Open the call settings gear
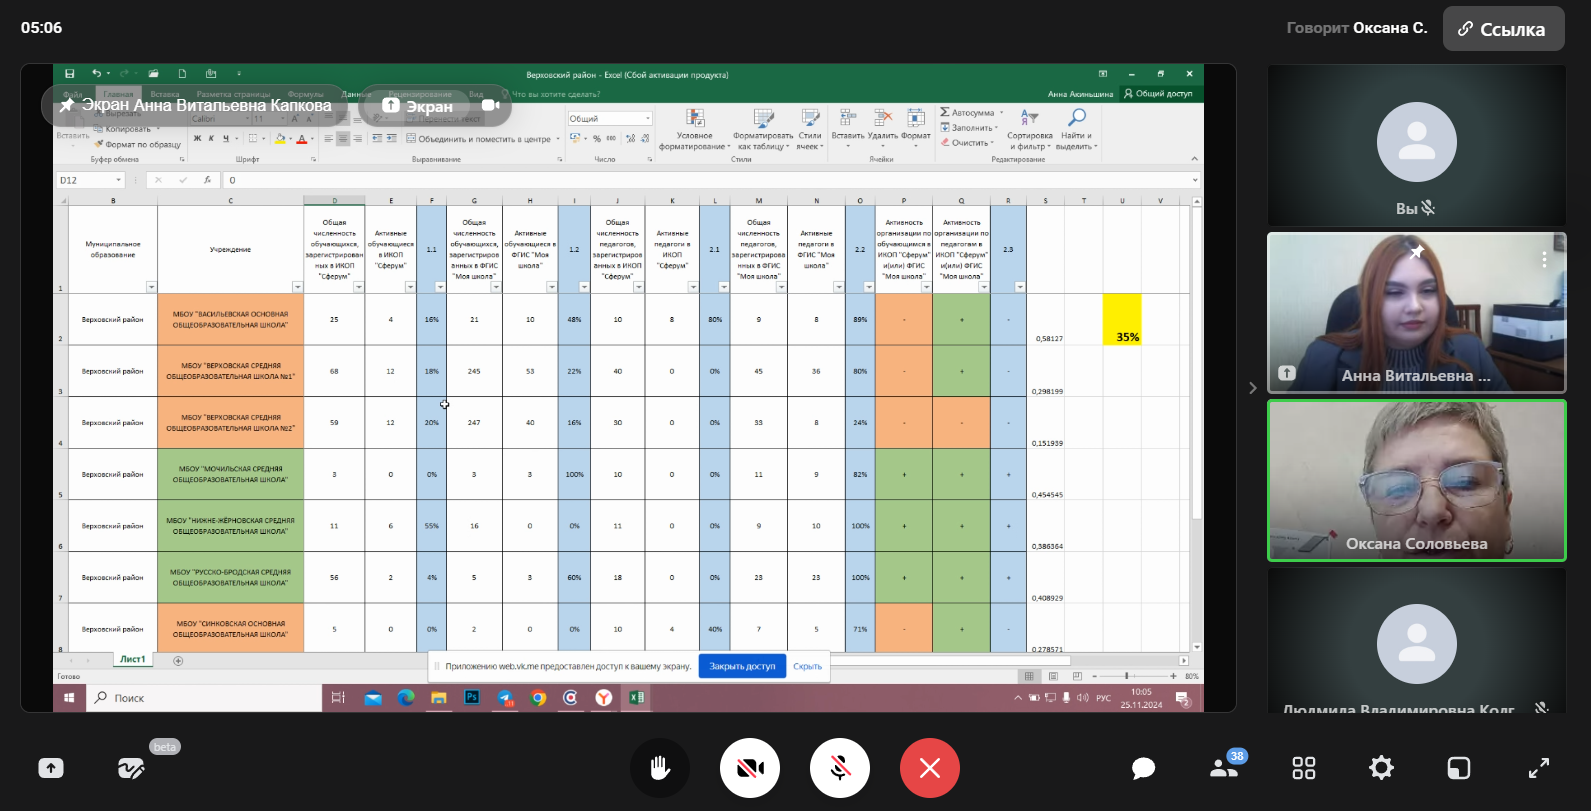1591x811 pixels. coord(1381,768)
